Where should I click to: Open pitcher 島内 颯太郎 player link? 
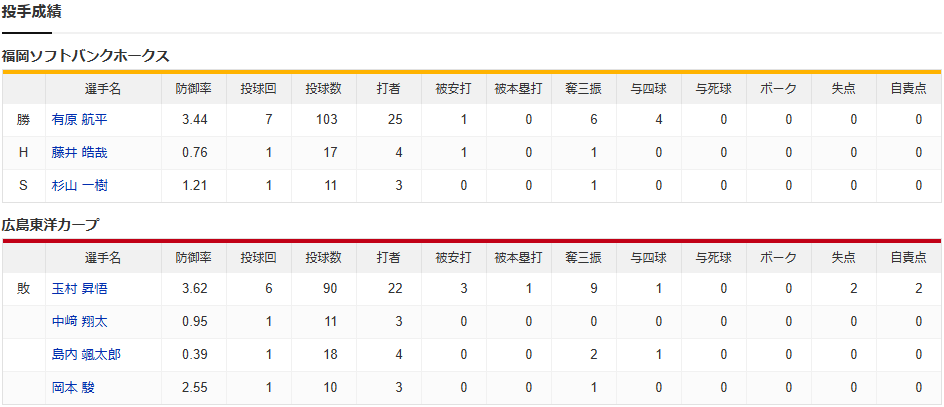pos(86,355)
